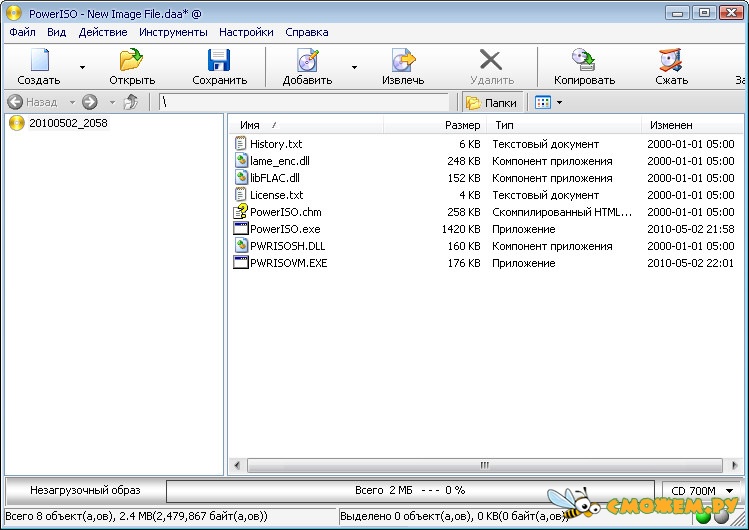Click the scrollbar right arrow
This screenshot has height=530, width=749.
[x=735, y=465]
